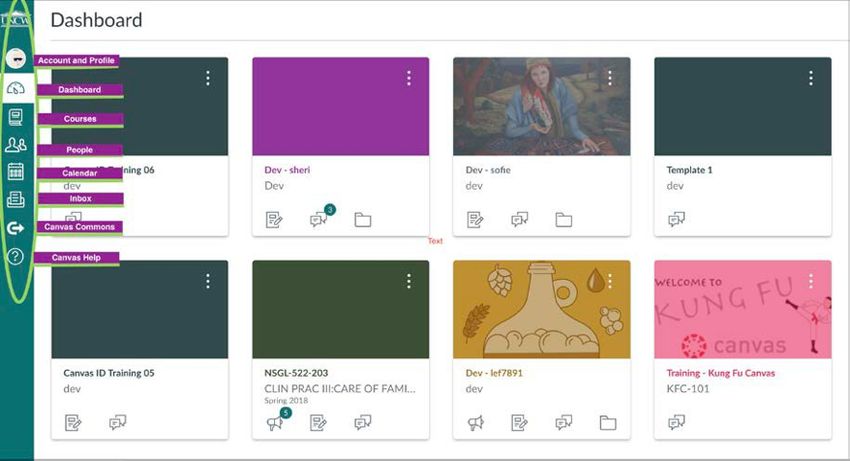Open Files folder icon on Dev - sheri card

363,220
